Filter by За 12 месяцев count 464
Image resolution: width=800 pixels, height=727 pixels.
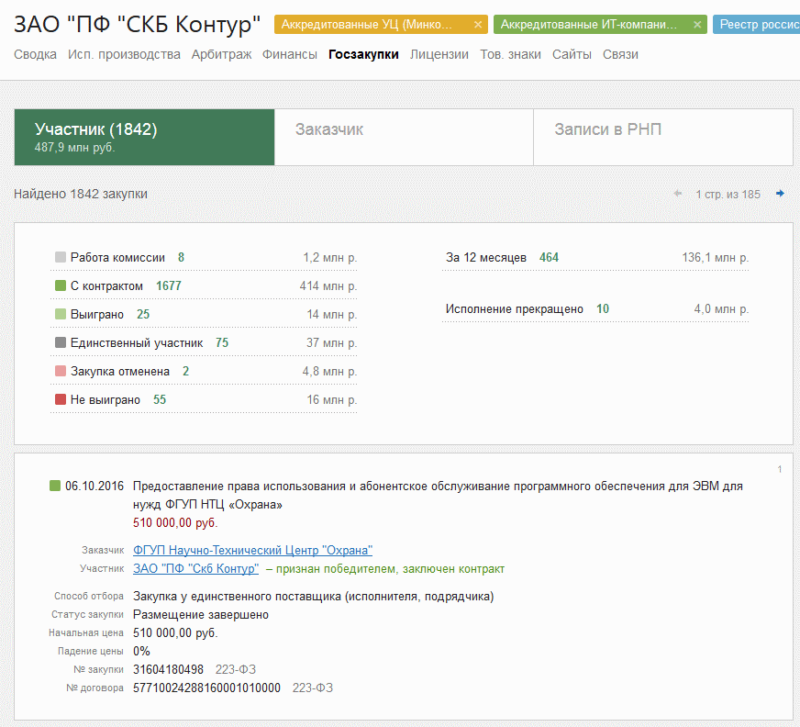click(x=549, y=257)
